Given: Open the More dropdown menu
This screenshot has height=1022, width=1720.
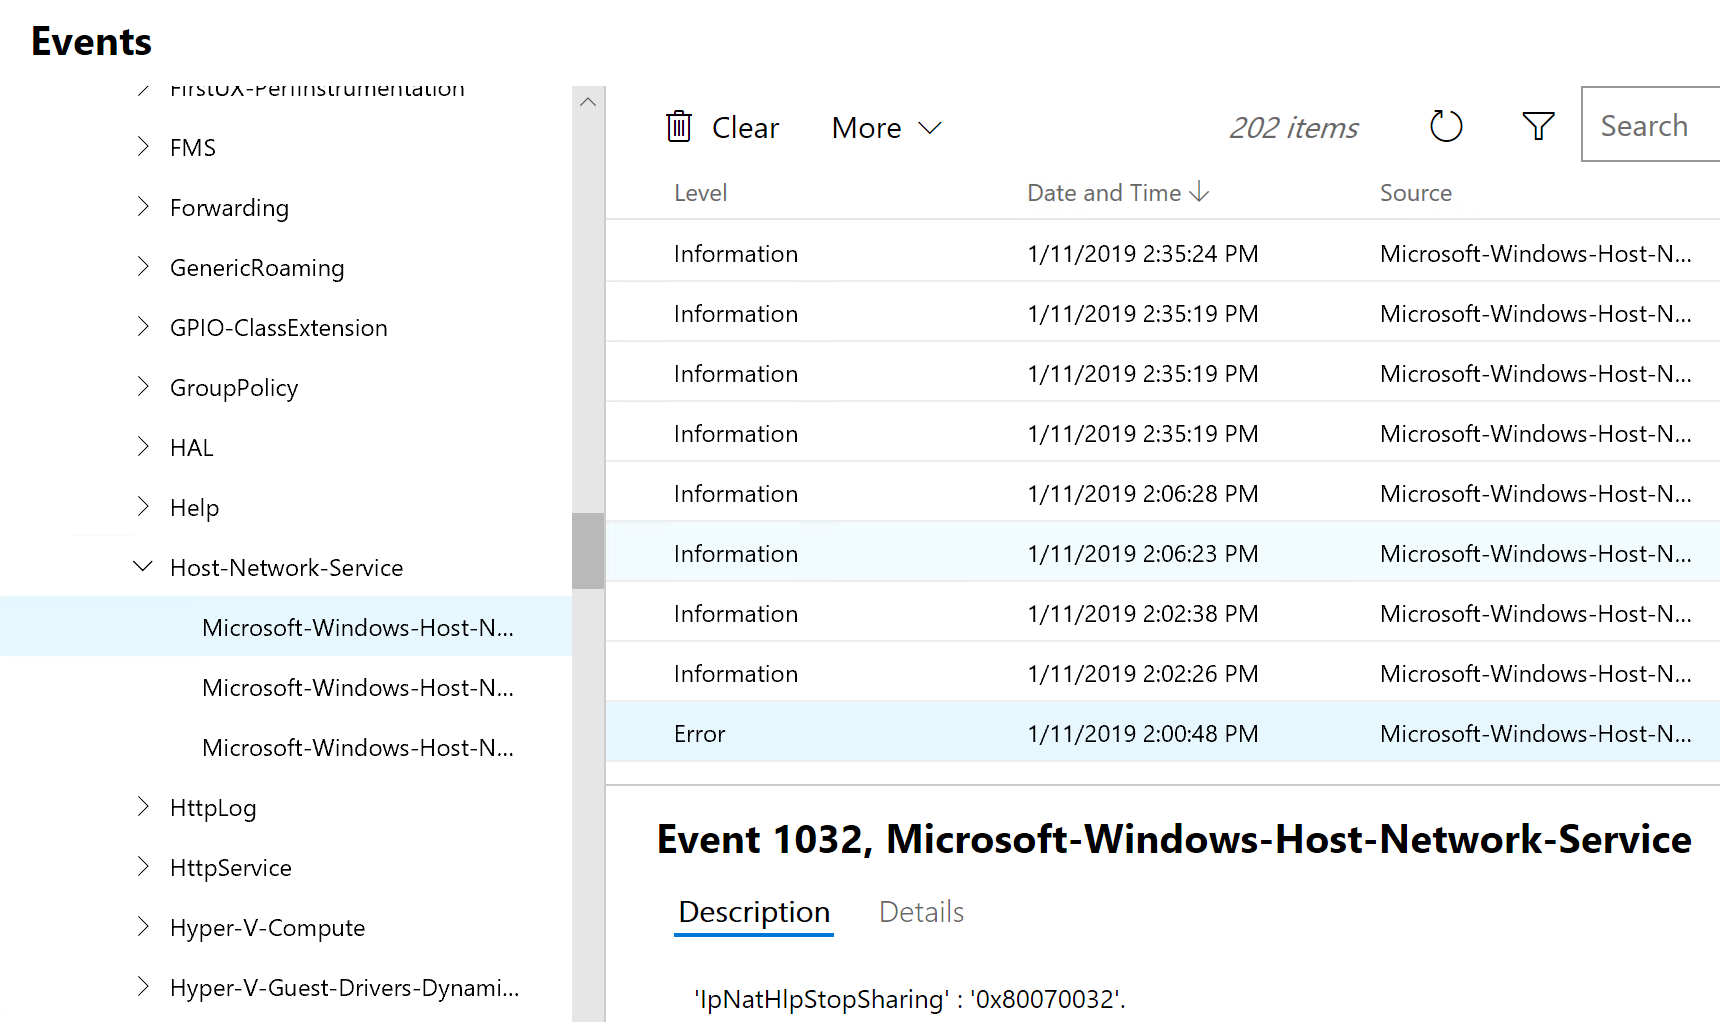Looking at the screenshot, I should point(886,128).
